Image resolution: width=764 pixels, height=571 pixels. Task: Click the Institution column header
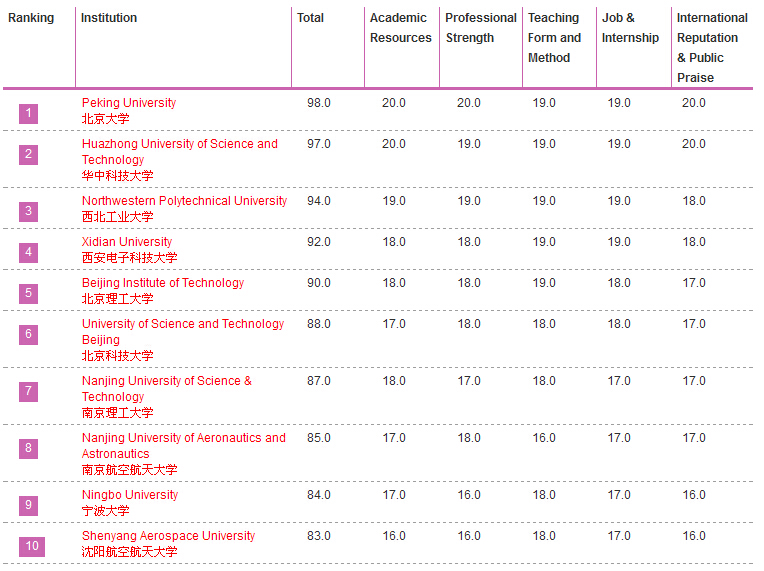click(x=109, y=18)
